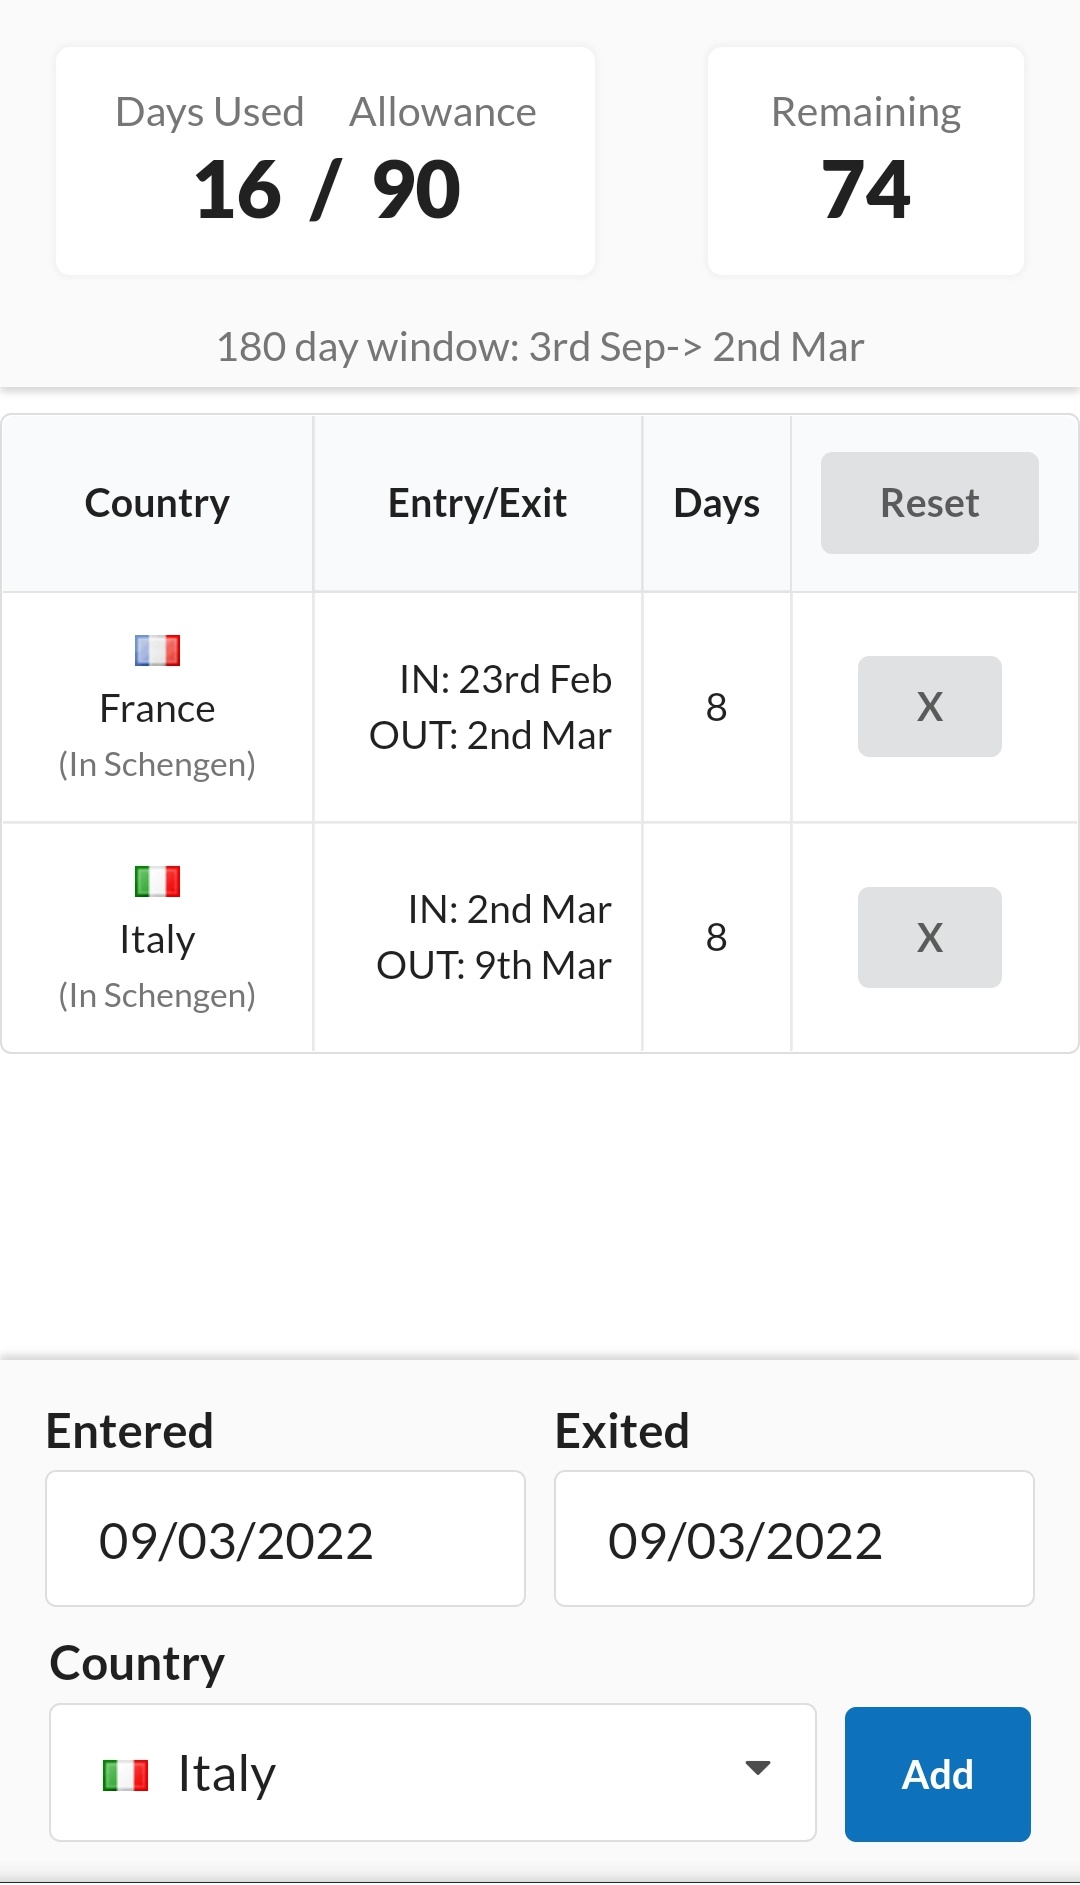
Task: Click the Country column header
Action: tap(157, 503)
